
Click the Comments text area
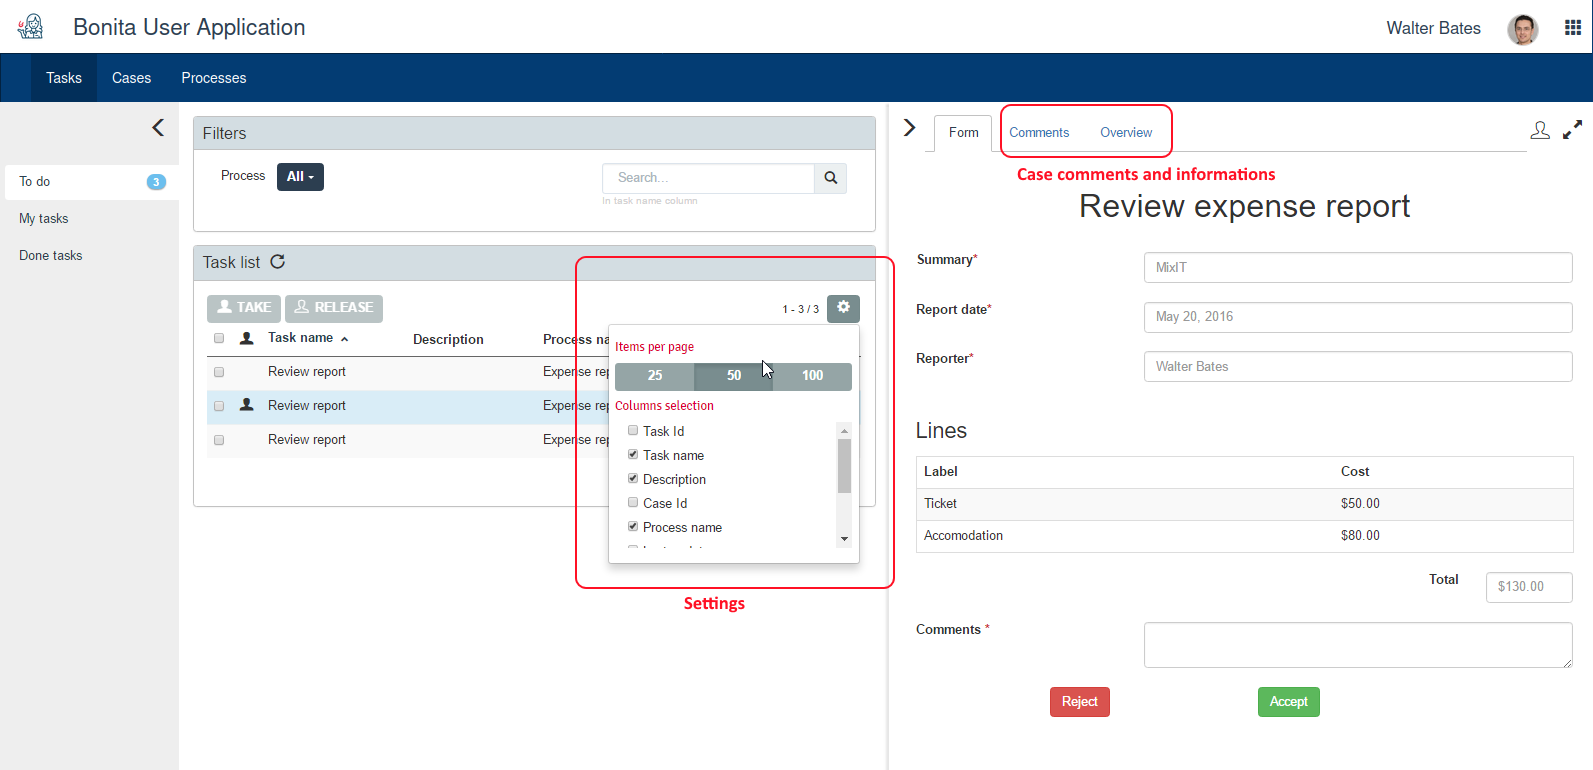(1357, 645)
